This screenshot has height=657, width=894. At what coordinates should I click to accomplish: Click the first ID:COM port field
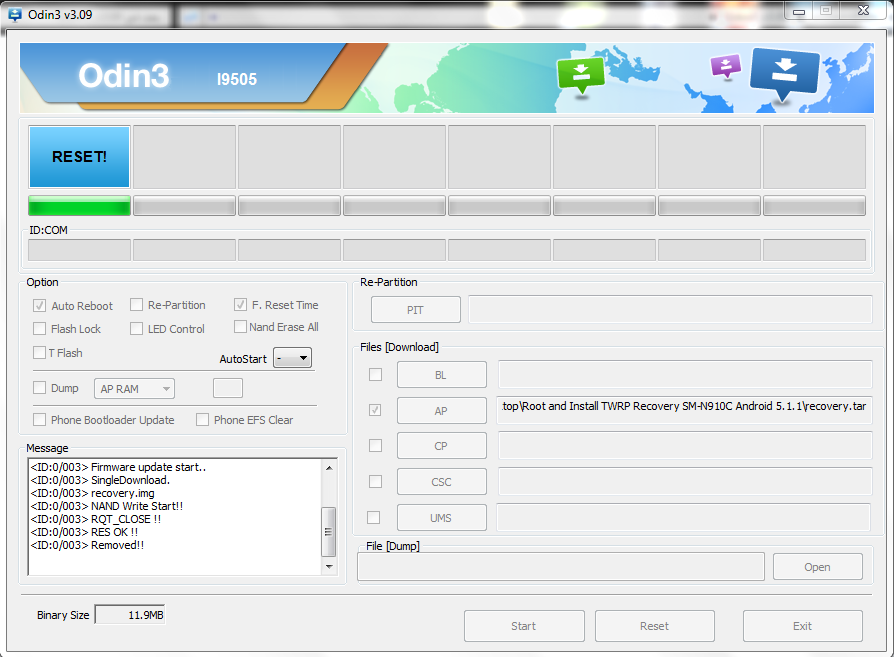(x=79, y=250)
